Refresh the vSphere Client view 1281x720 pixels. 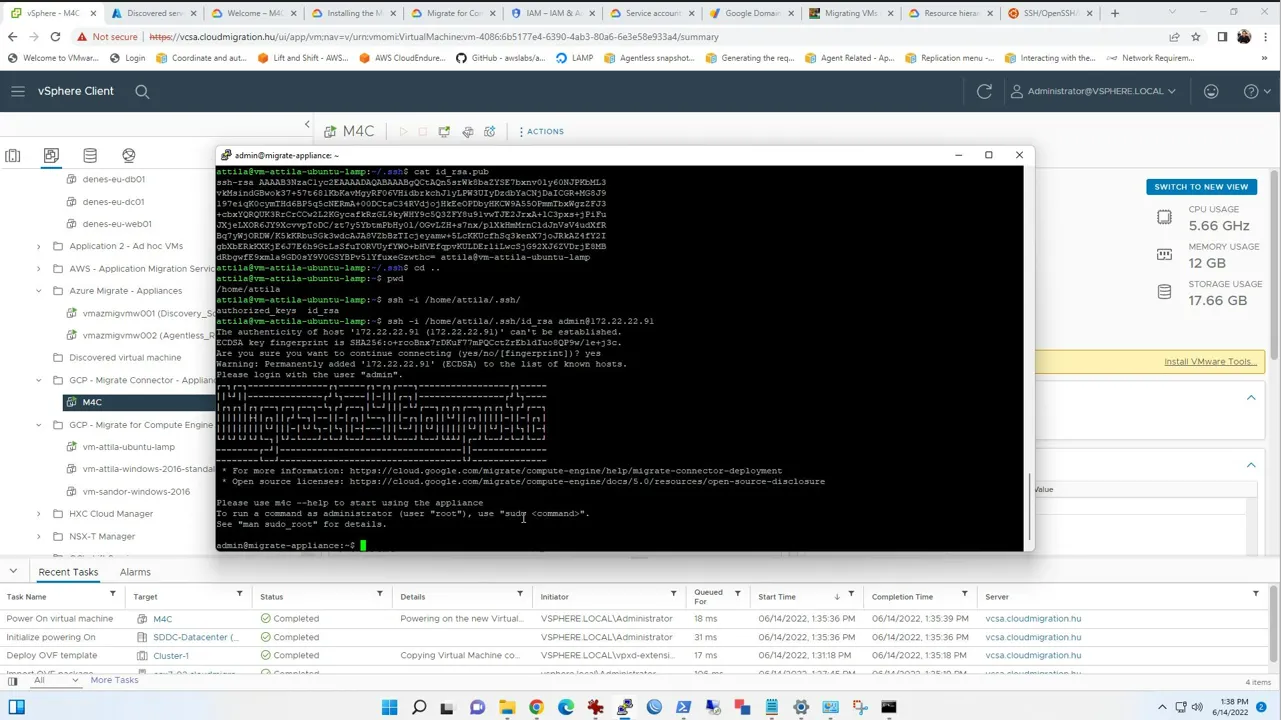click(x=984, y=91)
